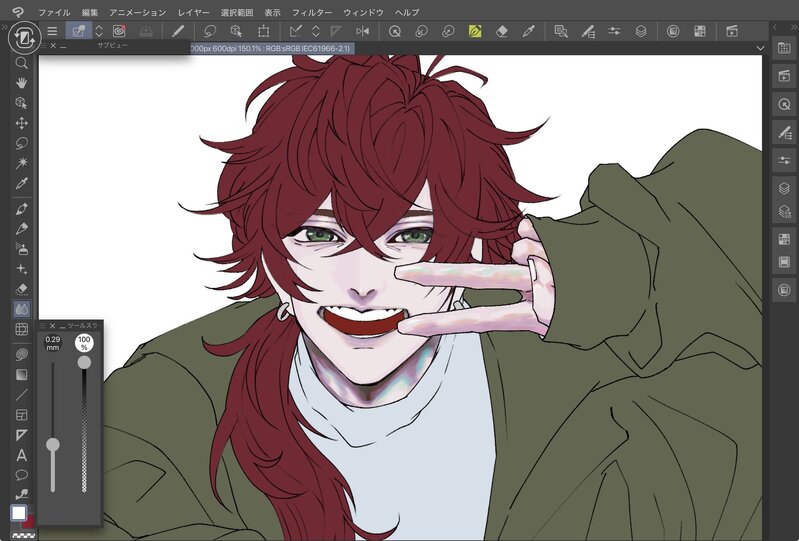Click the brush size slider handle
The height and width of the screenshot is (541, 799).
(x=52, y=445)
